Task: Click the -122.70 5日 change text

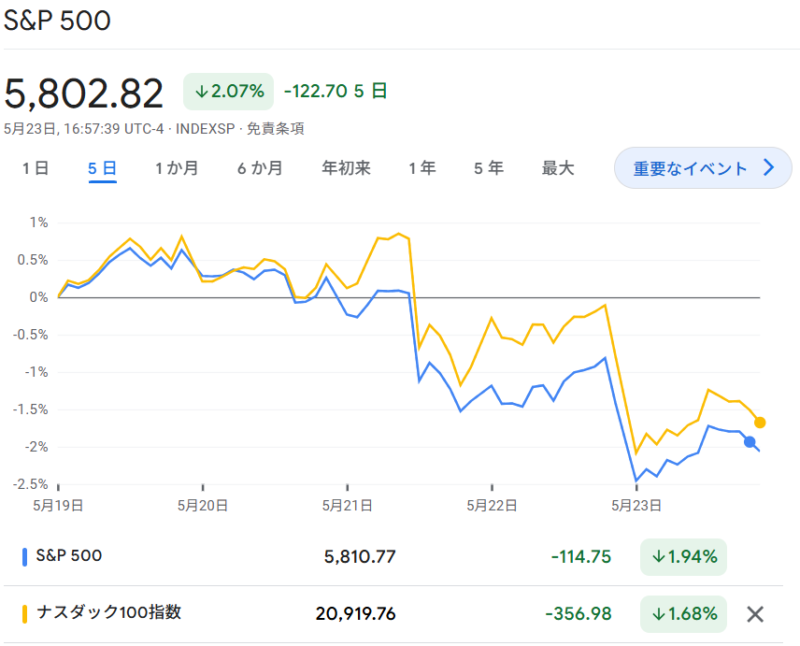Action: (336, 91)
